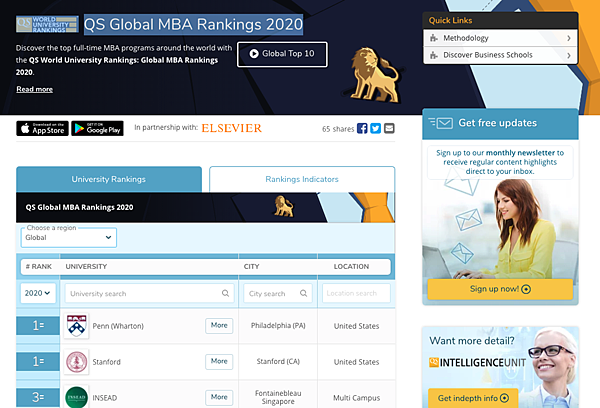Screen dimensions: 600x408
Task: Click United States location in Stanford row
Action: pos(357,362)
